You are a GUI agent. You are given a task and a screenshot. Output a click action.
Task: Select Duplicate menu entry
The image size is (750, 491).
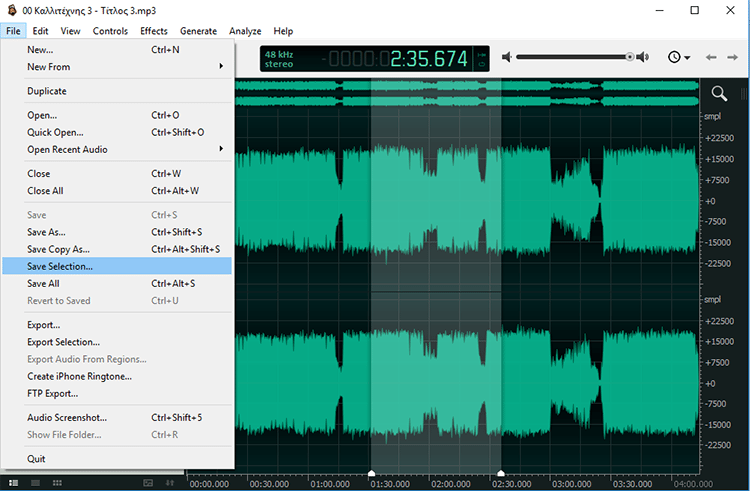(117, 91)
